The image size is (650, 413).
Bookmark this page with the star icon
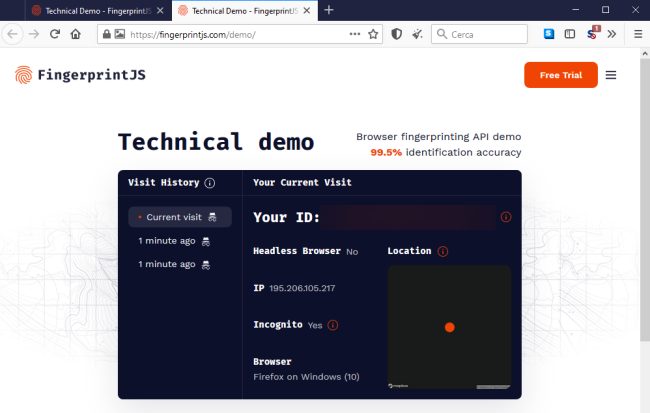pos(373,33)
